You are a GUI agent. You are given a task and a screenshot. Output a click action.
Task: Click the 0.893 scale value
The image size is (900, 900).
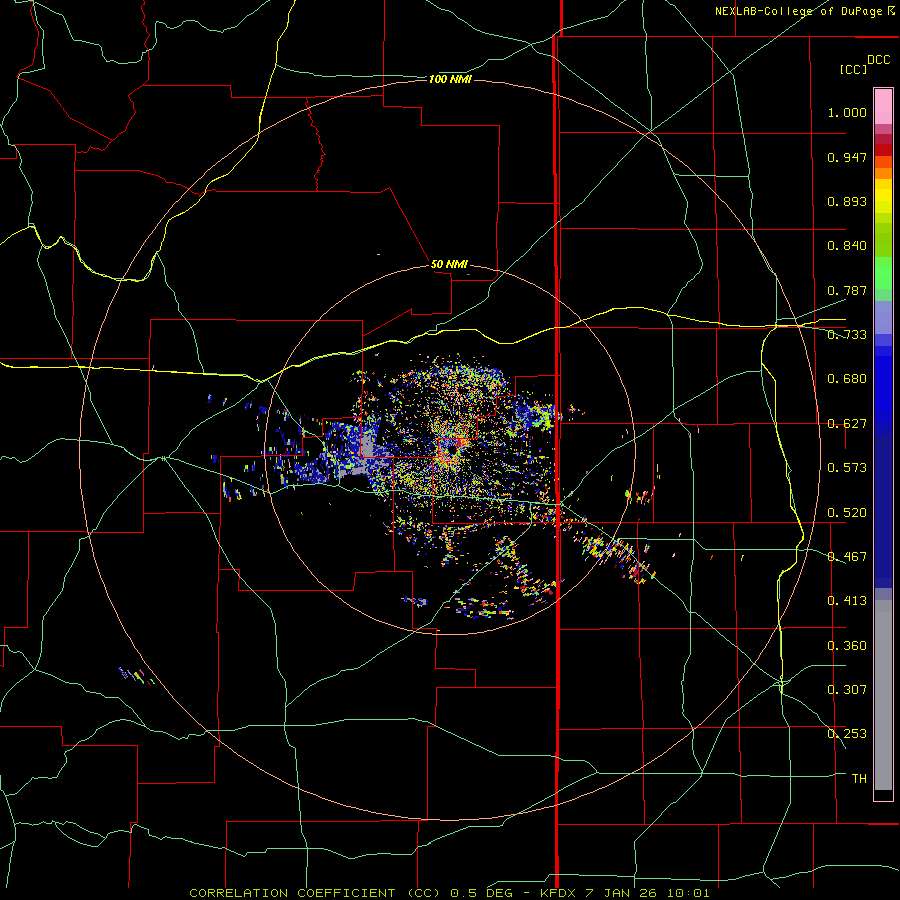[x=847, y=201]
